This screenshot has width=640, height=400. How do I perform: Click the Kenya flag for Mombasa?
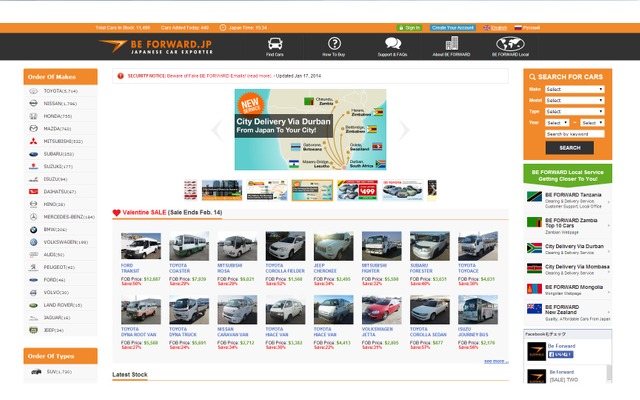click(x=534, y=268)
